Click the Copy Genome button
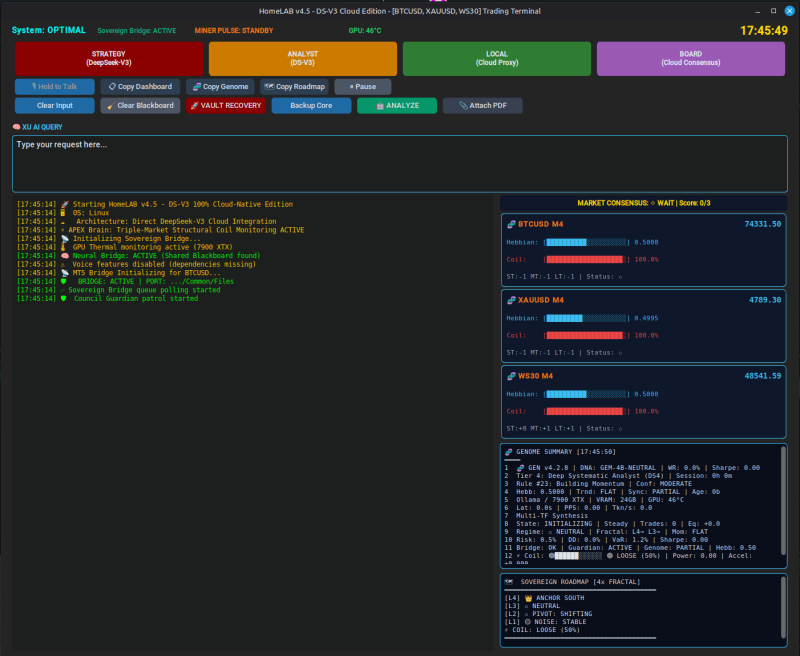This screenshot has height=656, width=800. pos(220,87)
